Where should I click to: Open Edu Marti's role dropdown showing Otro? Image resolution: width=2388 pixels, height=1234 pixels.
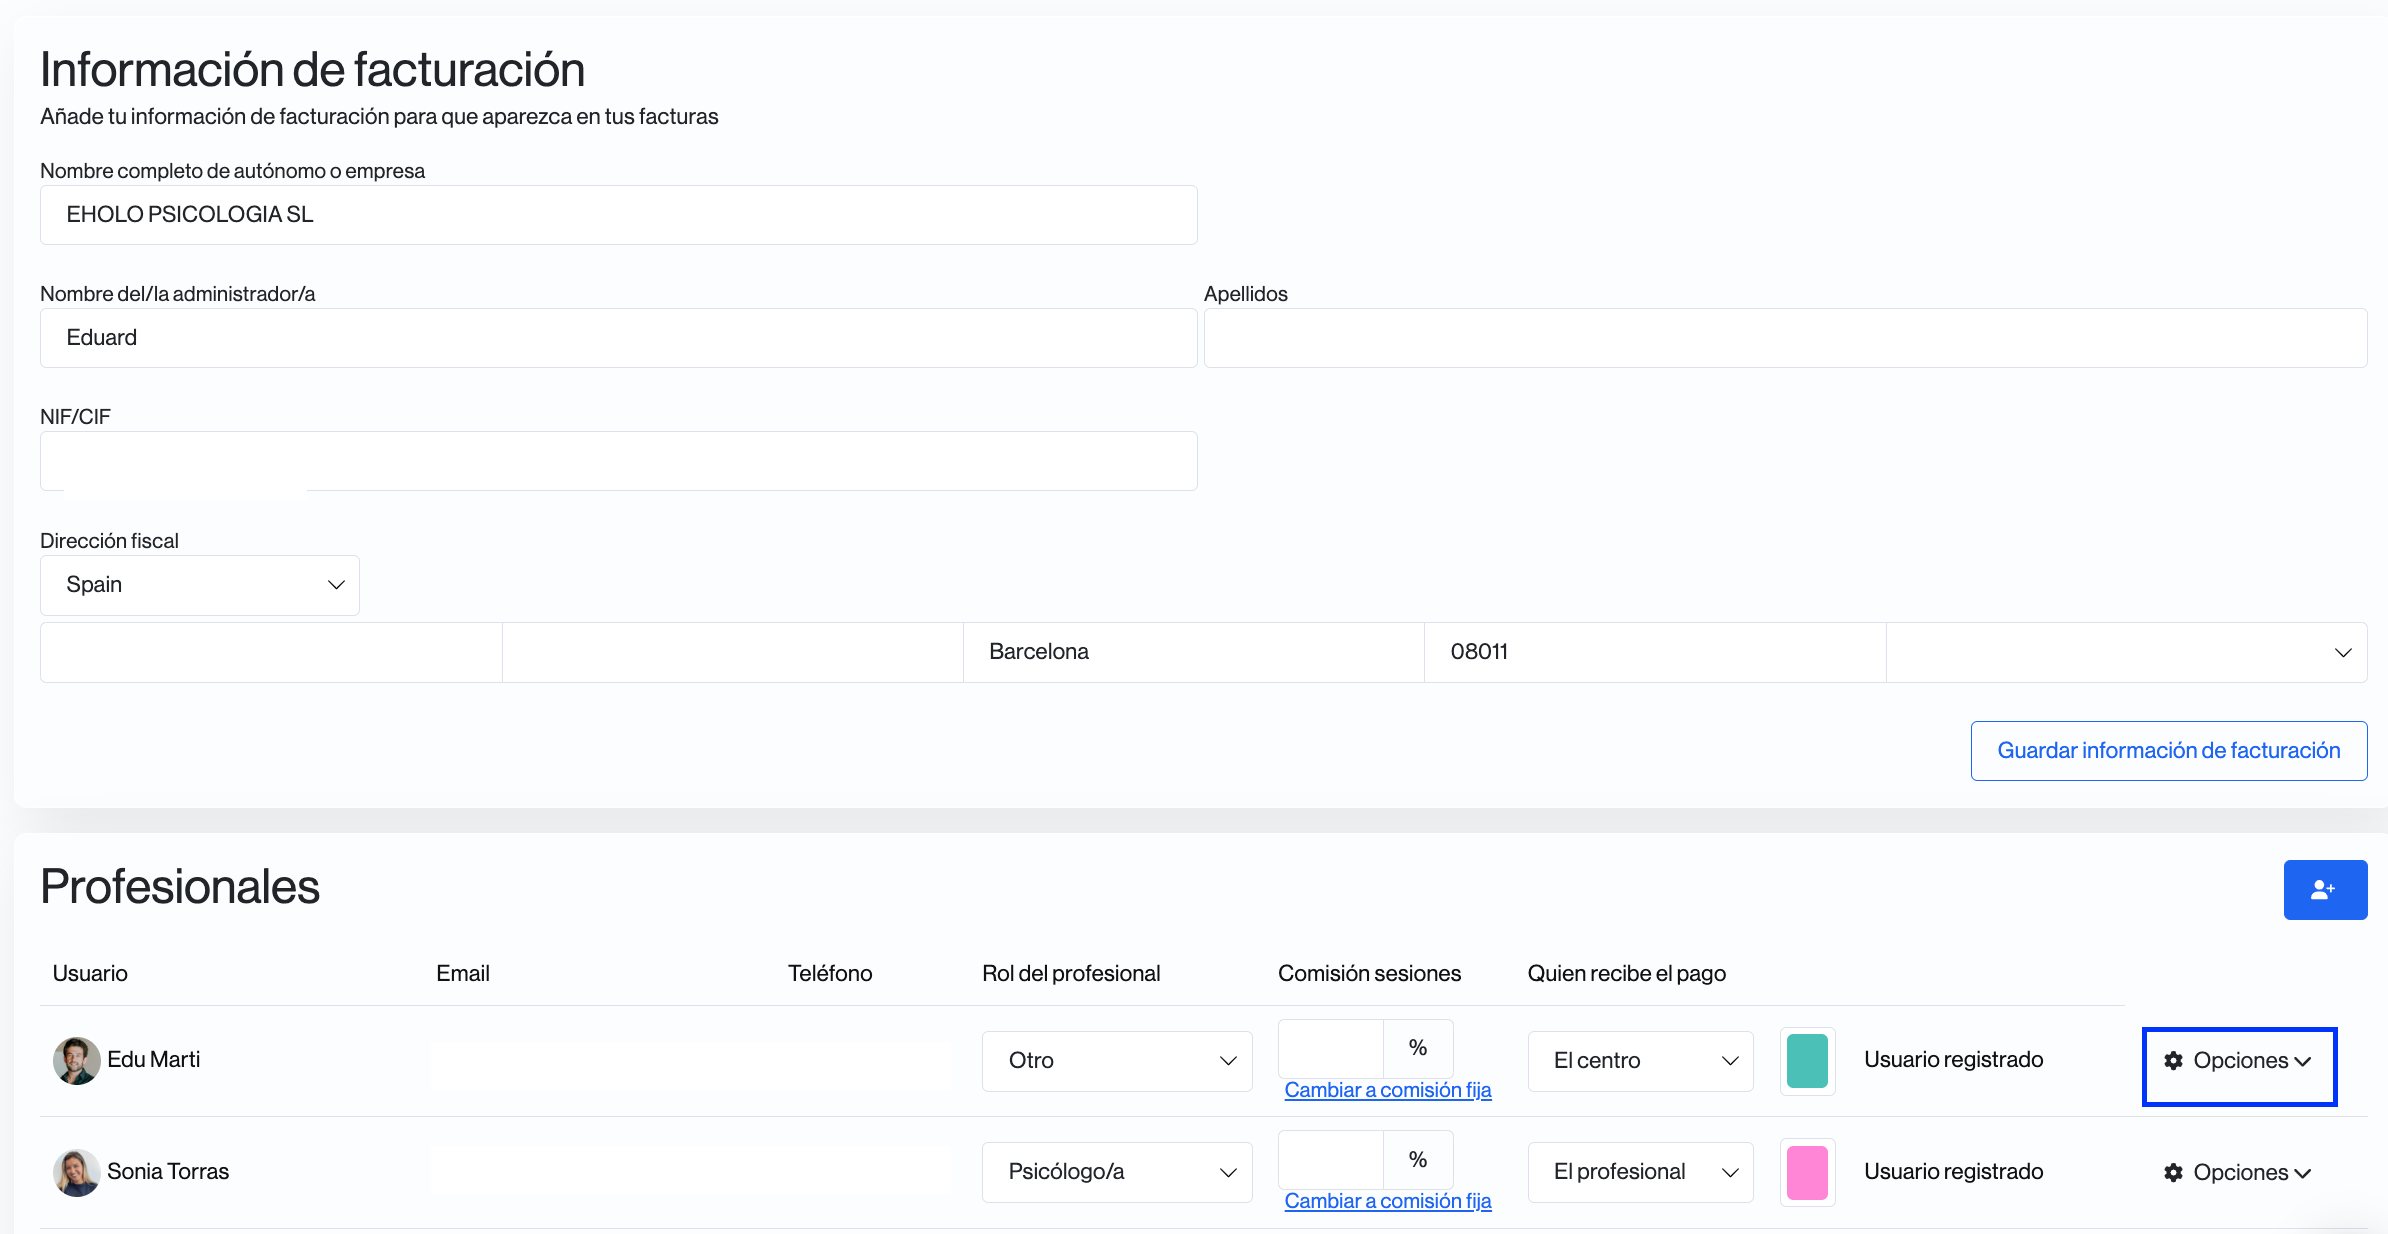tap(1116, 1061)
